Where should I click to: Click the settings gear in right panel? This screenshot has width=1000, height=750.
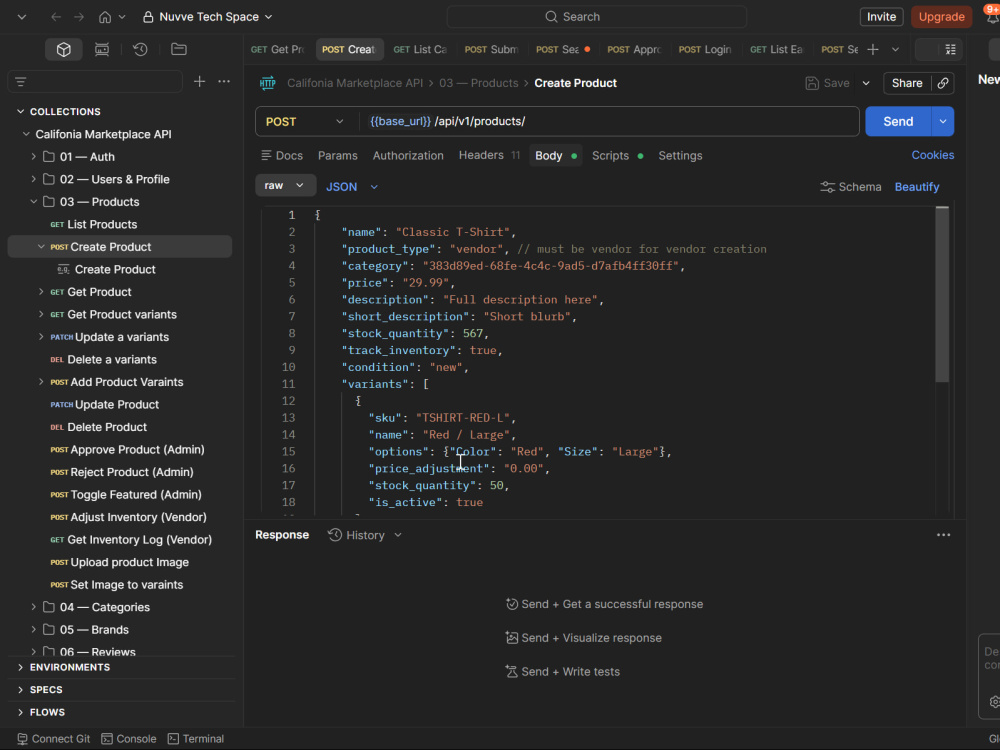tap(994, 702)
